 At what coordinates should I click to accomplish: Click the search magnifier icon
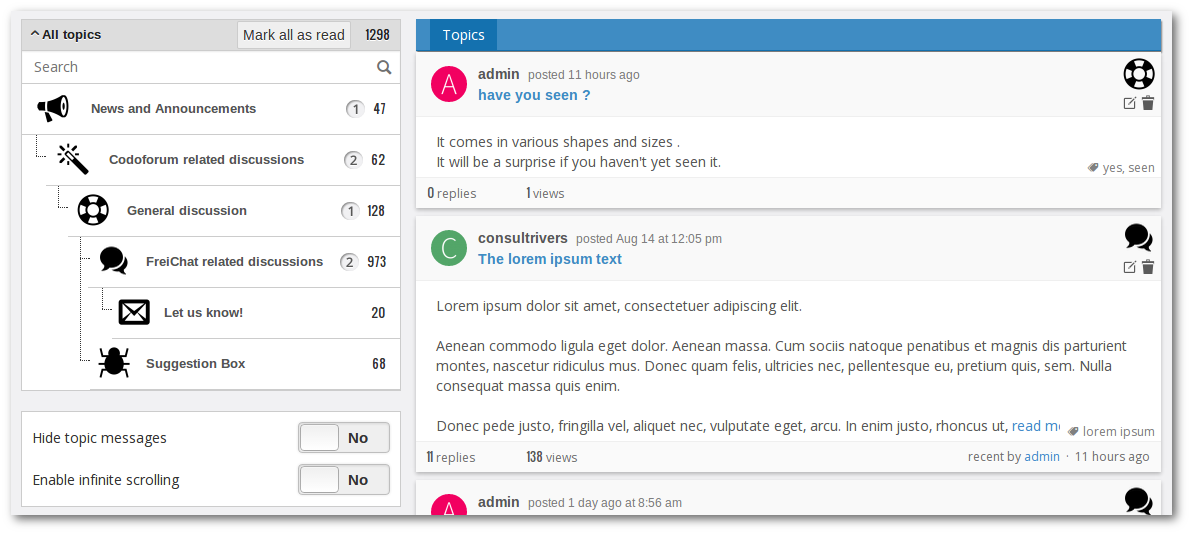point(384,67)
